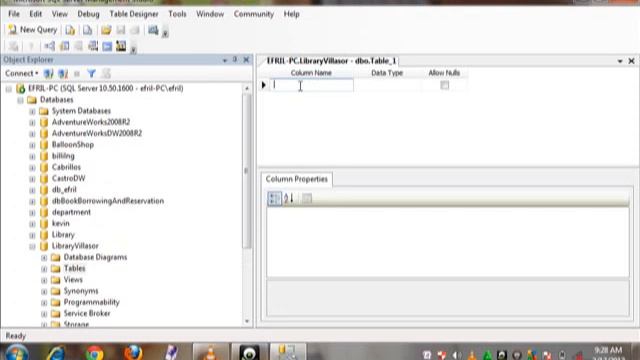
Task: Click the Manage XML Indexes icon
Action: pyautogui.click(x=93, y=46)
